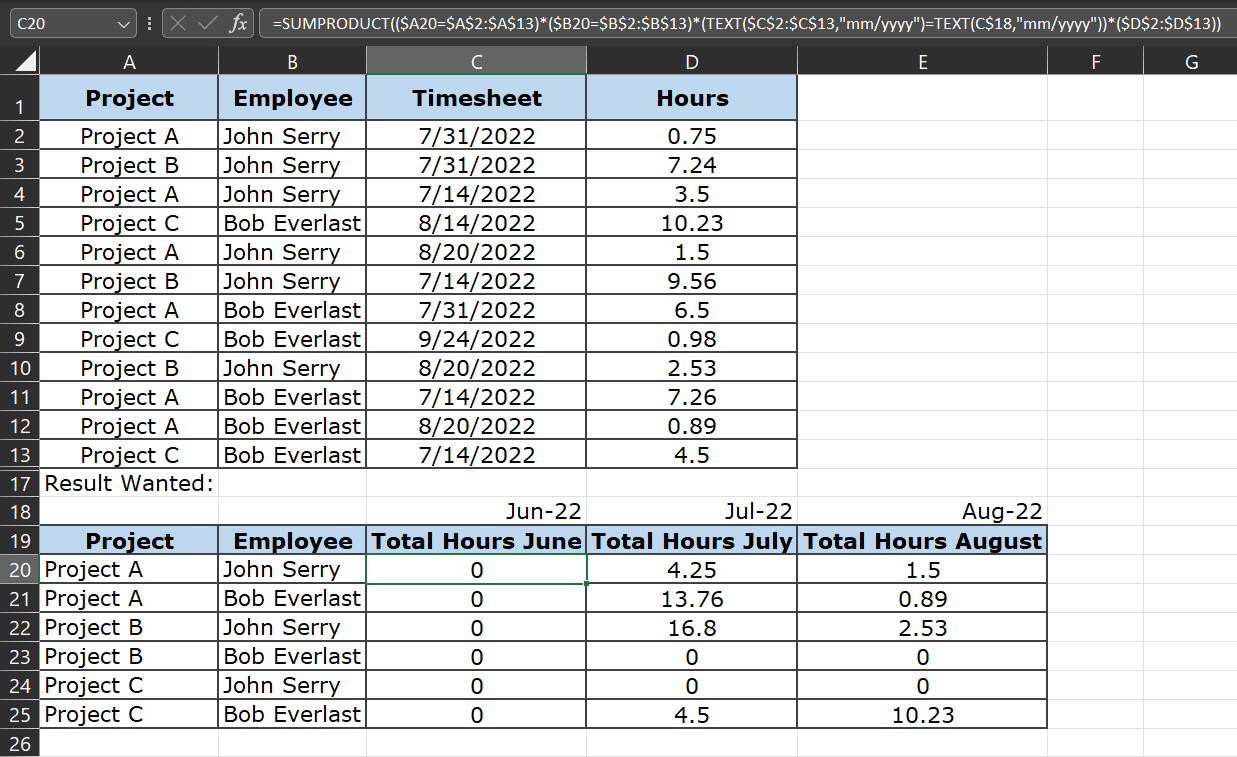Click the formula bar options dots handle
The image size is (1237, 757).
point(148,23)
